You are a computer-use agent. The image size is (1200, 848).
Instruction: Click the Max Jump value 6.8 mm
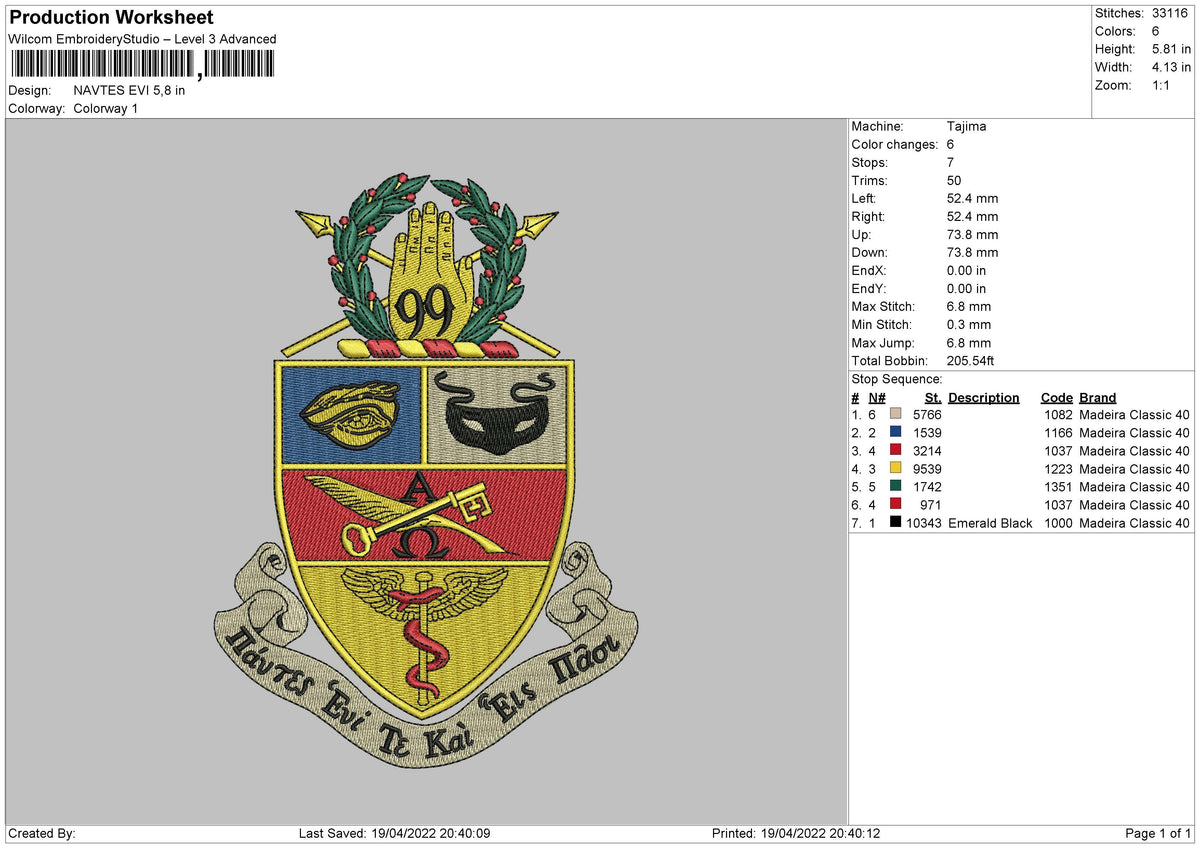[x=969, y=342]
